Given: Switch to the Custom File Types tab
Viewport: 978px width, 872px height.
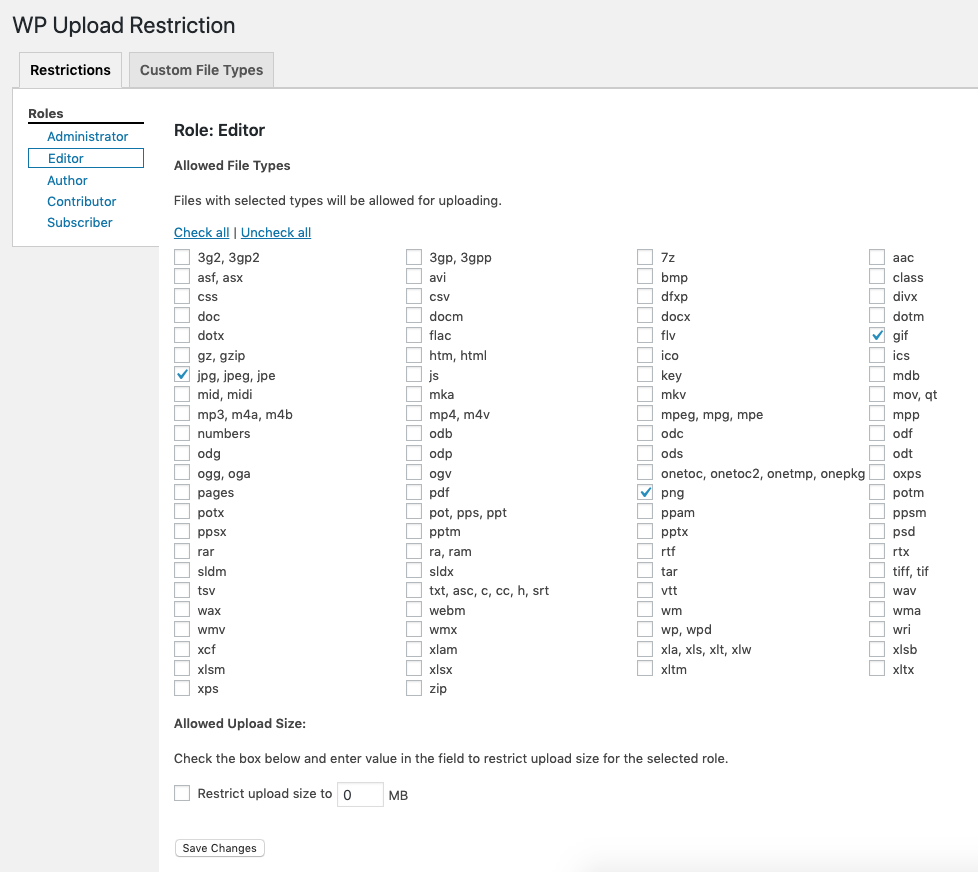Looking at the screenshot, I should point(200,70).
